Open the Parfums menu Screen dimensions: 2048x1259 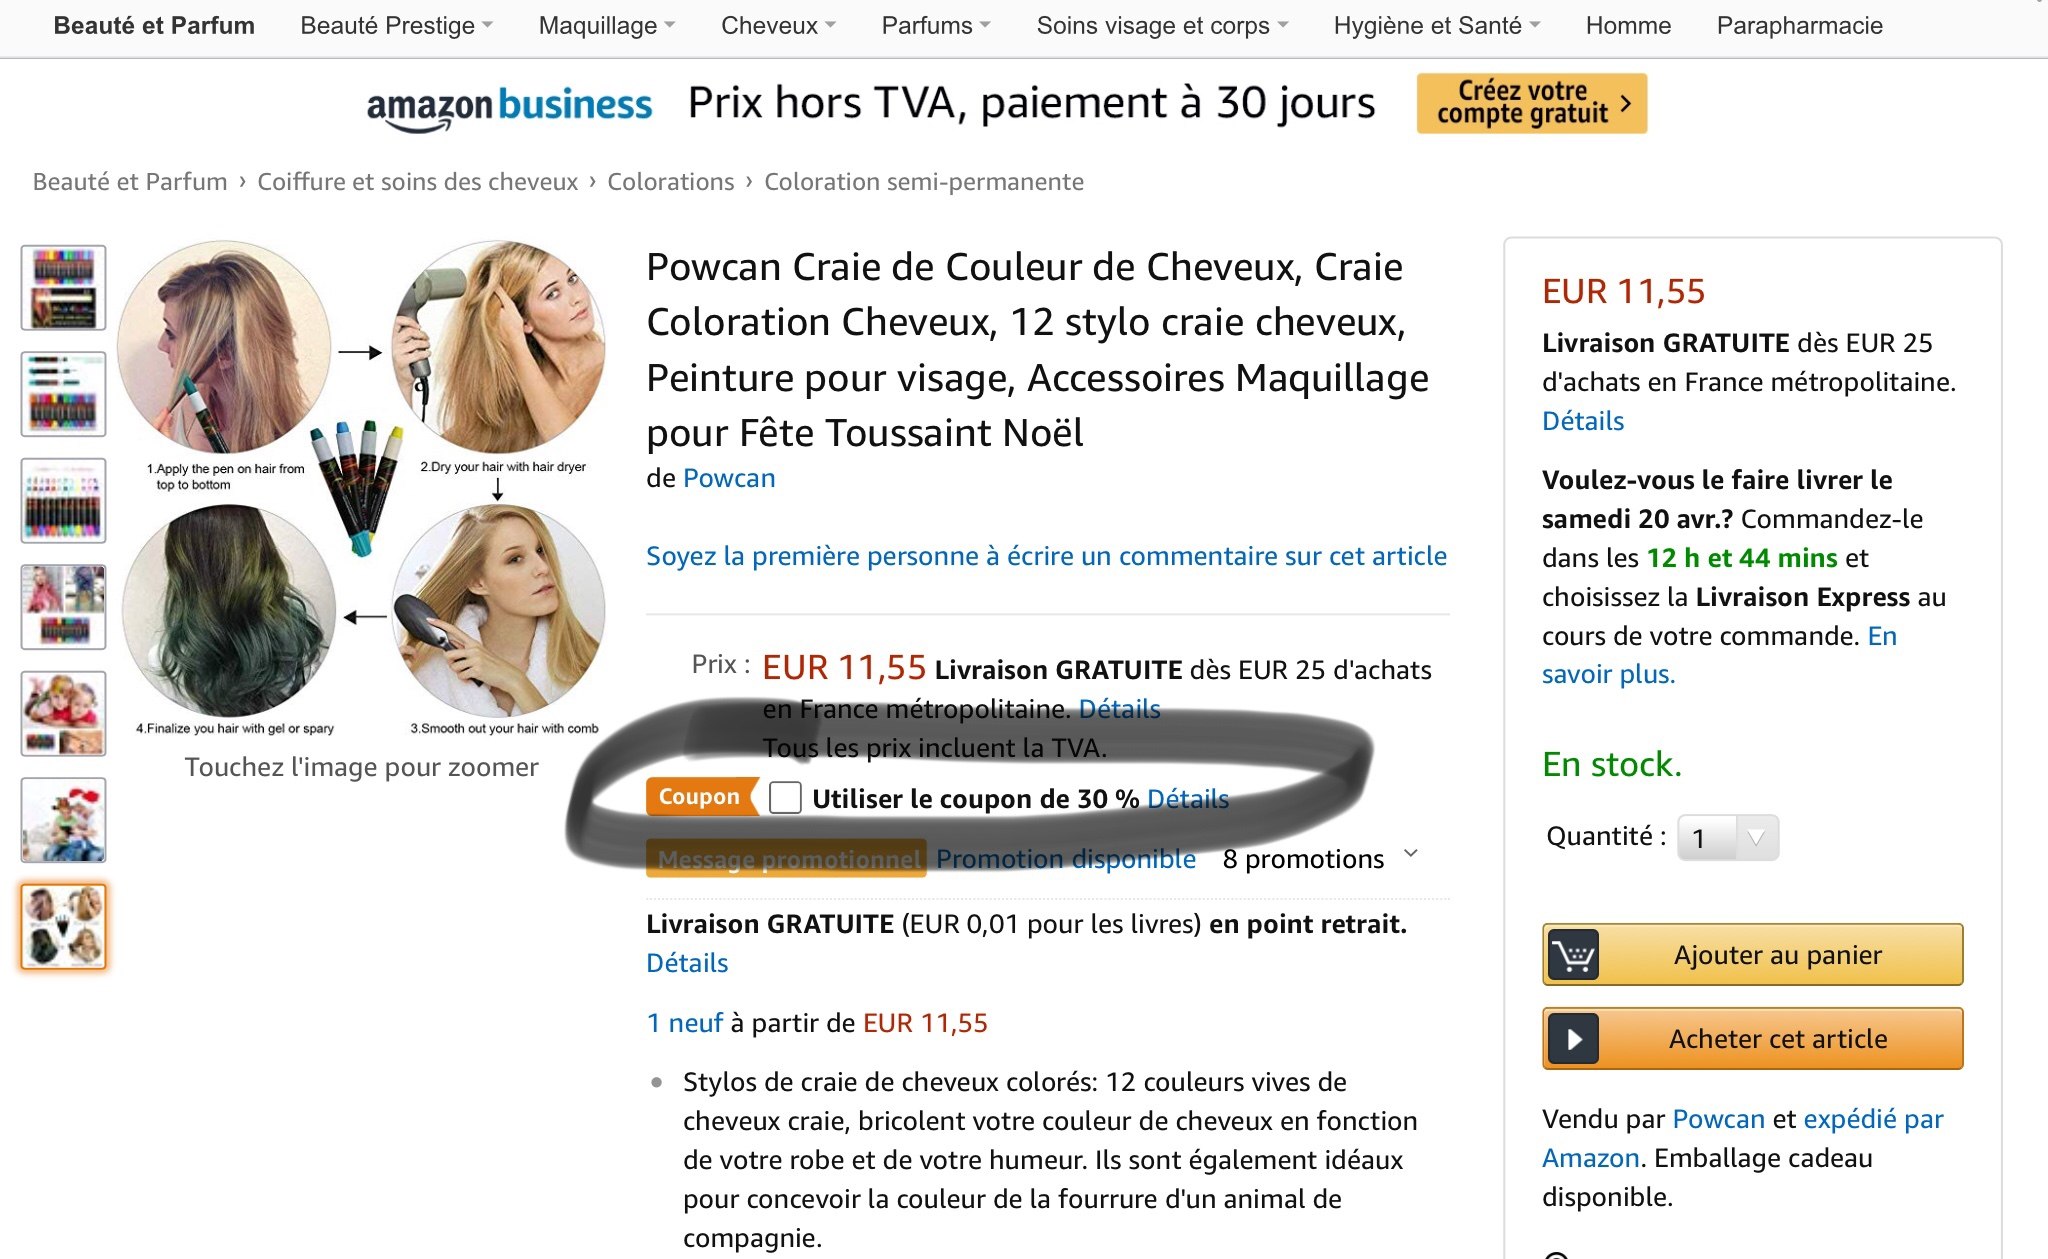click(x=936, y=26)
